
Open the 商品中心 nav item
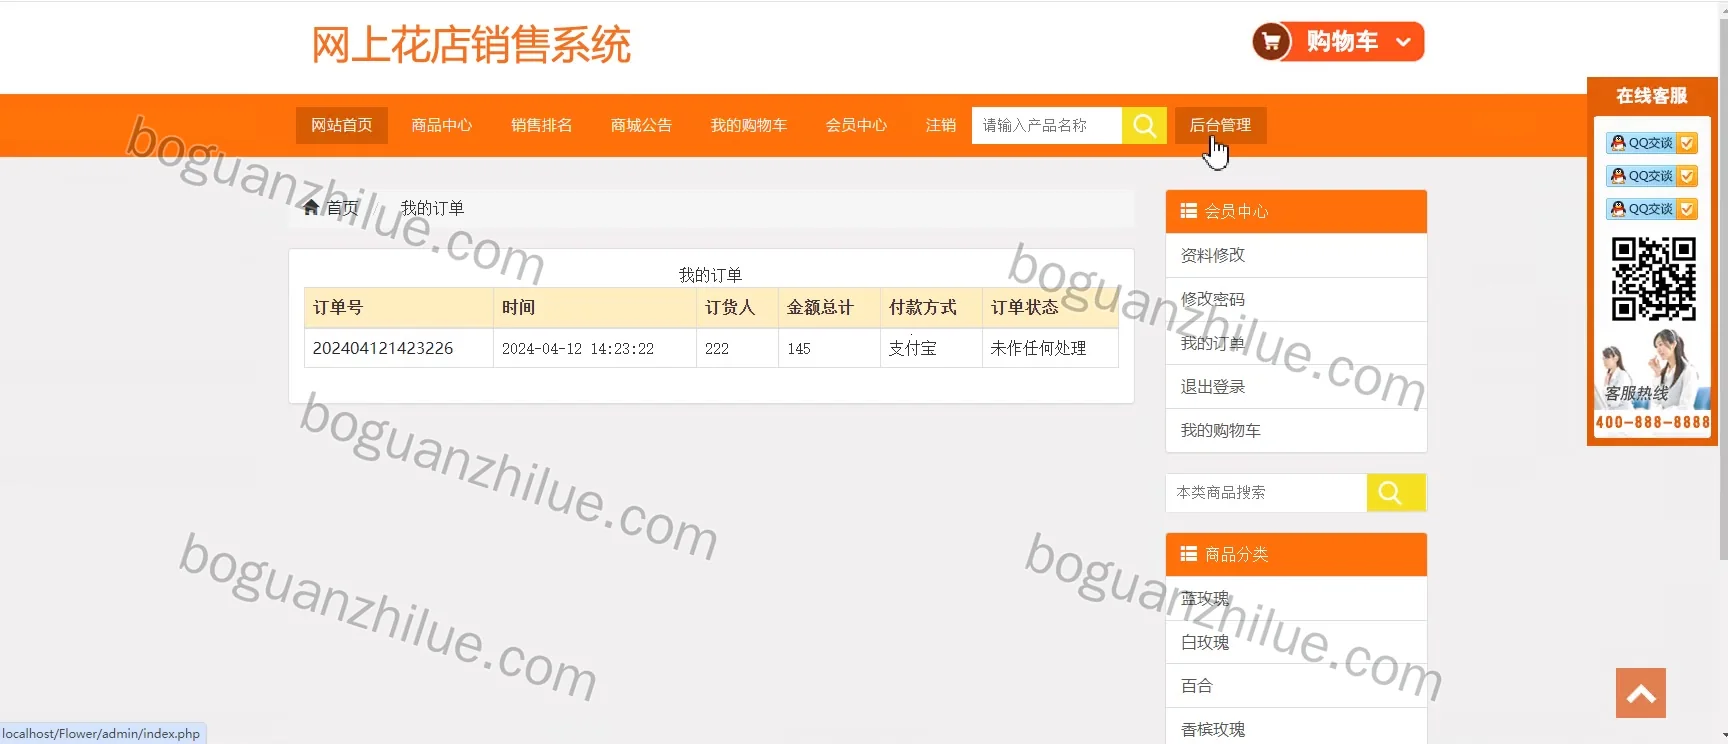click(x=441, y=125)
